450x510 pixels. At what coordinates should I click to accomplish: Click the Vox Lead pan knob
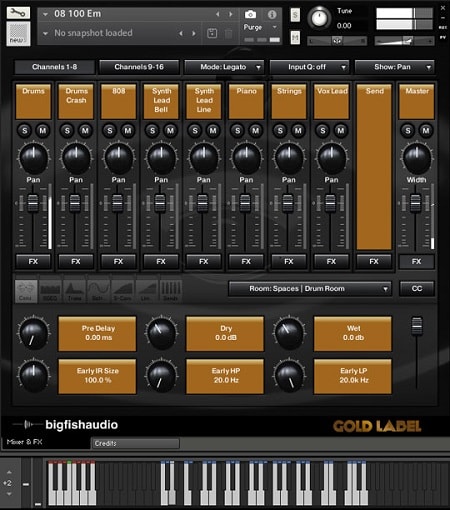pos(331,158)
